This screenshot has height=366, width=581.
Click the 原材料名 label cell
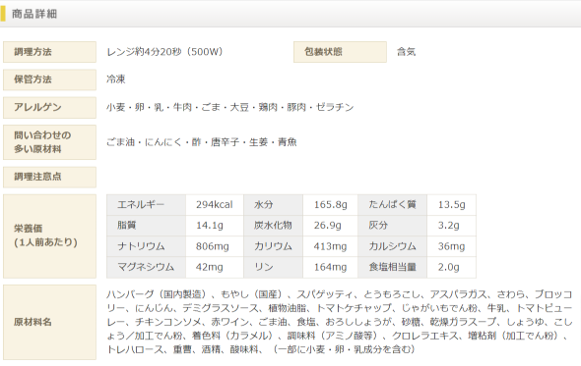(x=50, y=322)
